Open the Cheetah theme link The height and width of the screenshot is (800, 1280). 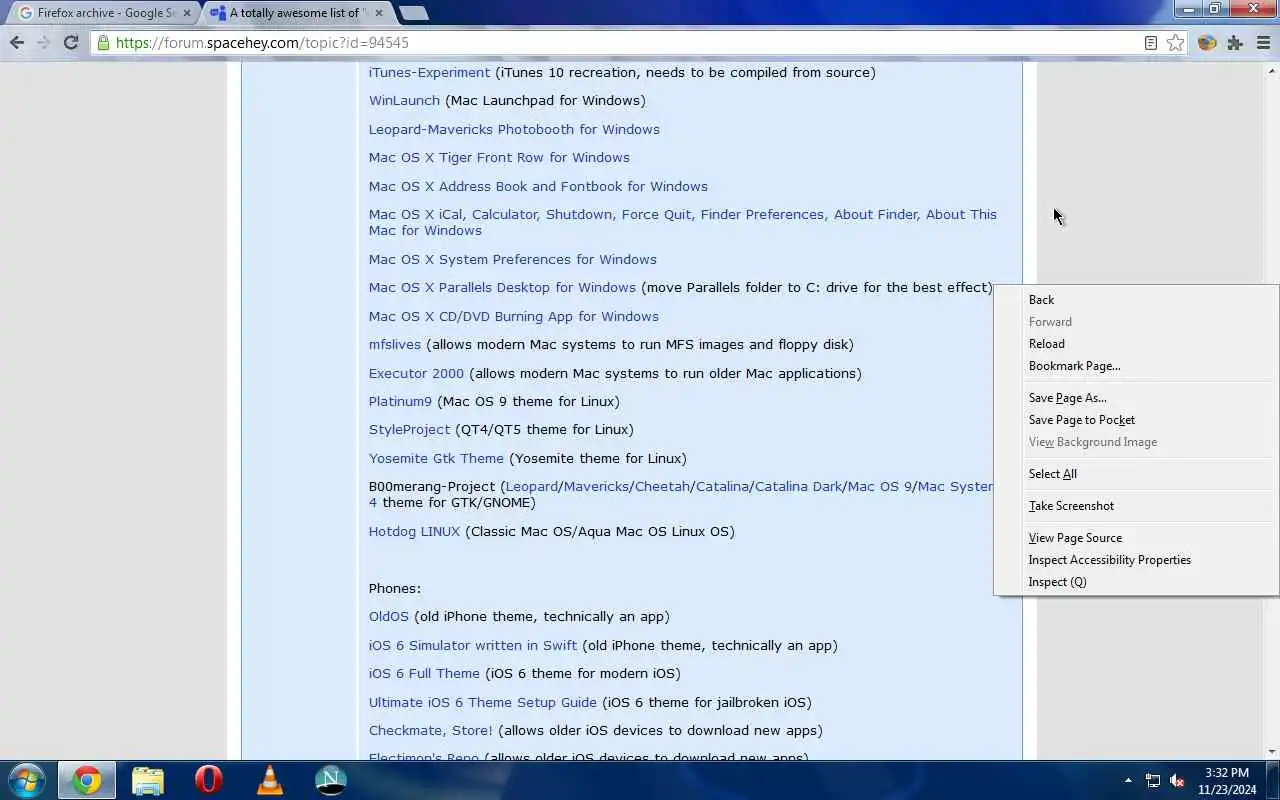tap(662, 486)
